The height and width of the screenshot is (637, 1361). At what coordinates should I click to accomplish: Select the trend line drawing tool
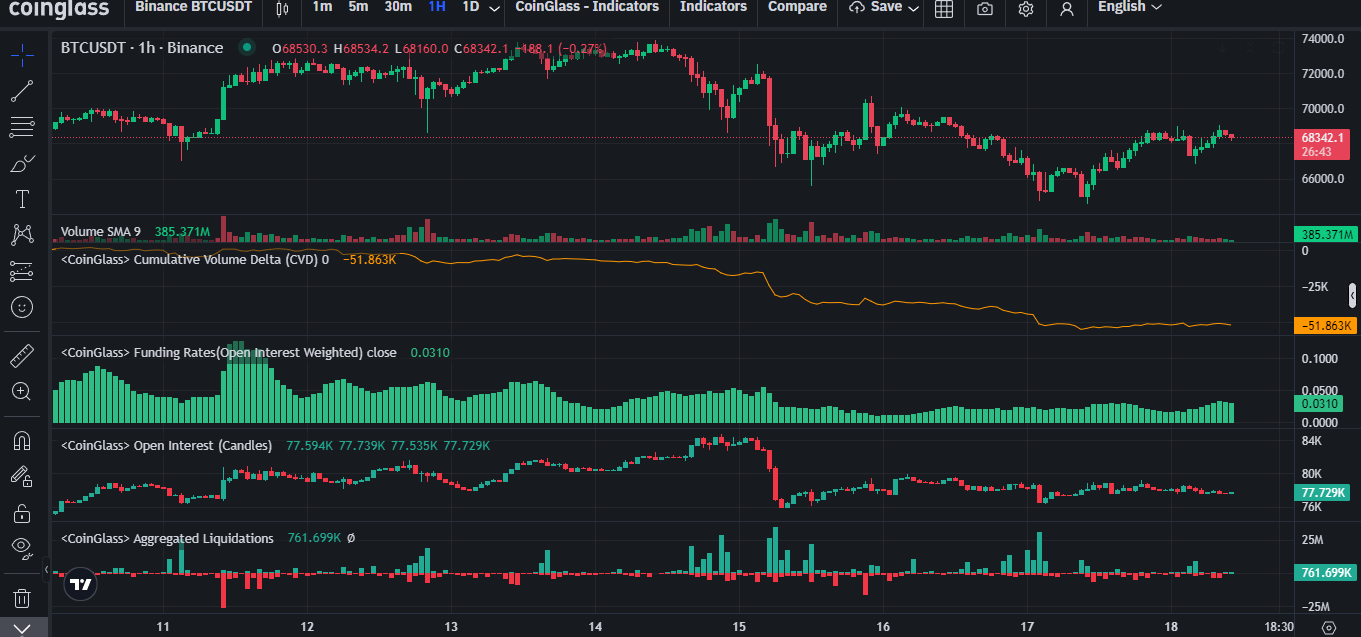(22, 91)
